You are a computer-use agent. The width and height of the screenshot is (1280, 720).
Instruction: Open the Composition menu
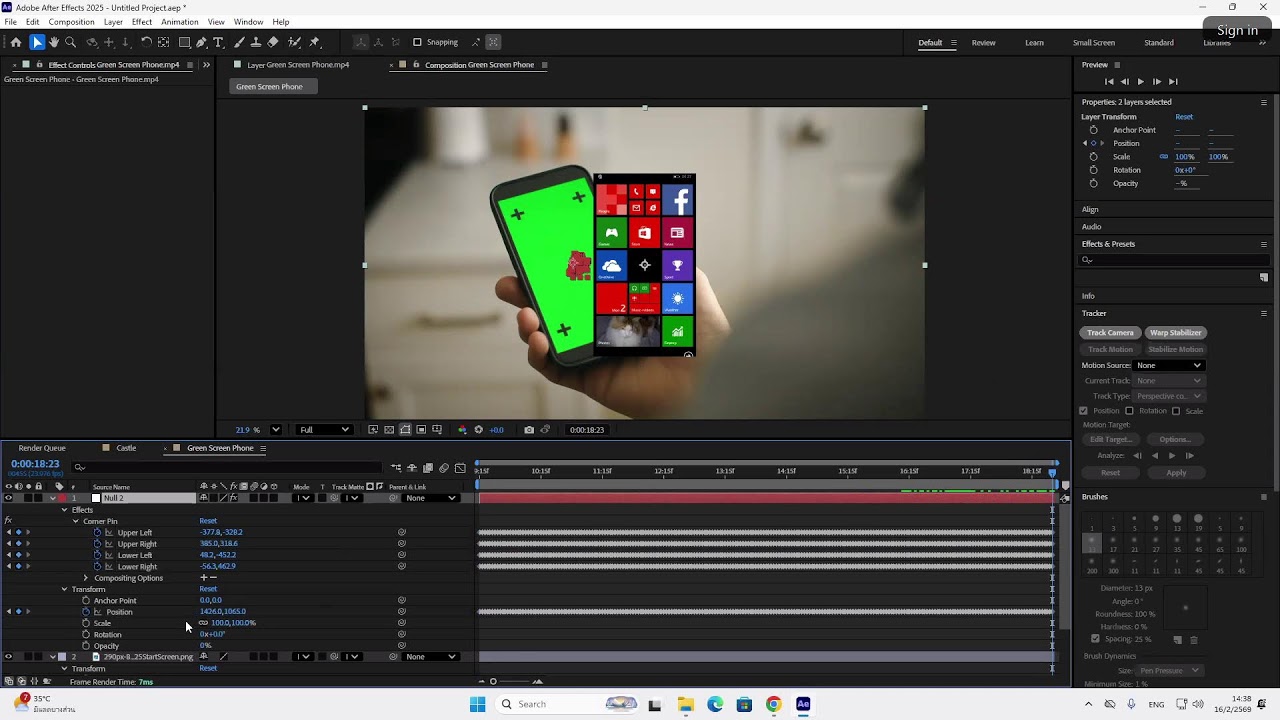[71, 22]
